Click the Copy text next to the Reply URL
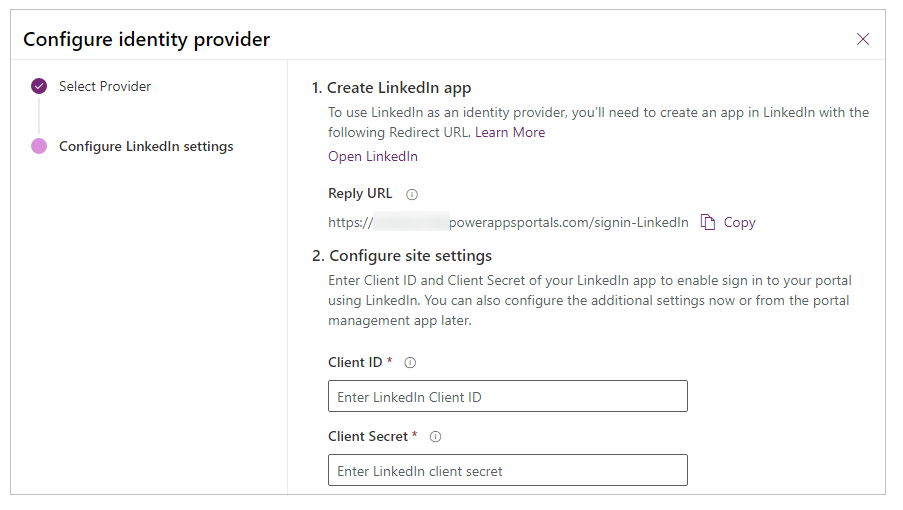Screen dimensions: 903x510 click(x=739, y=223)
